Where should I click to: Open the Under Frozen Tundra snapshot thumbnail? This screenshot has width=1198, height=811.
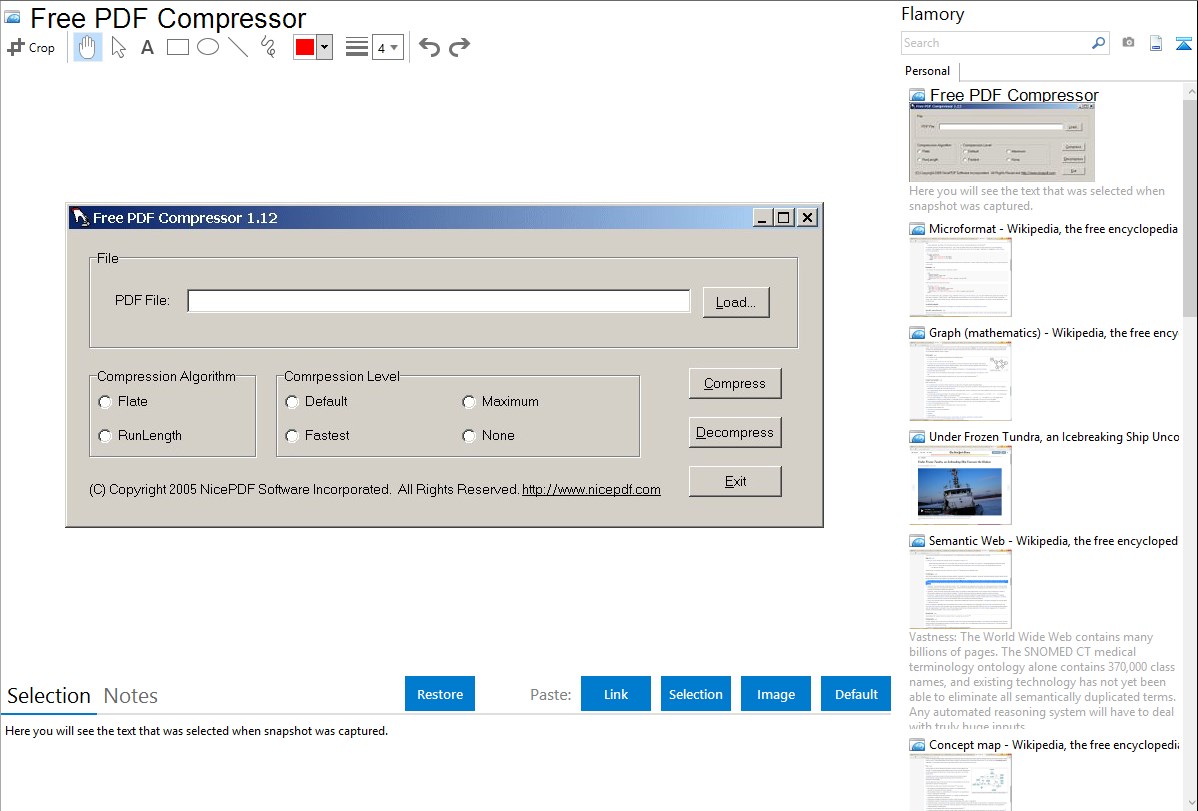coord(960,485)
